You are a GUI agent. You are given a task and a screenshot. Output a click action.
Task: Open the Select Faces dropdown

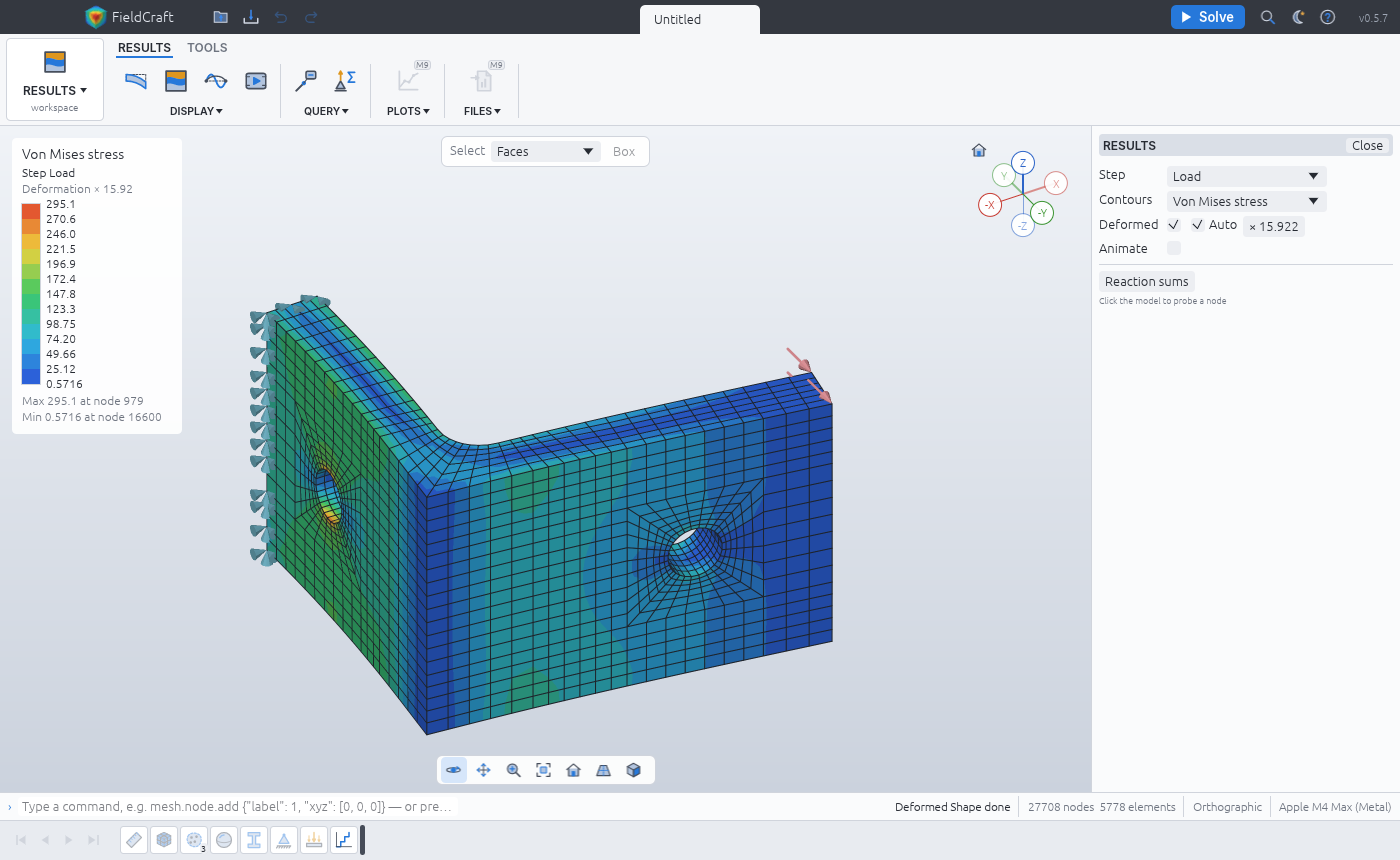coord(545,152)
